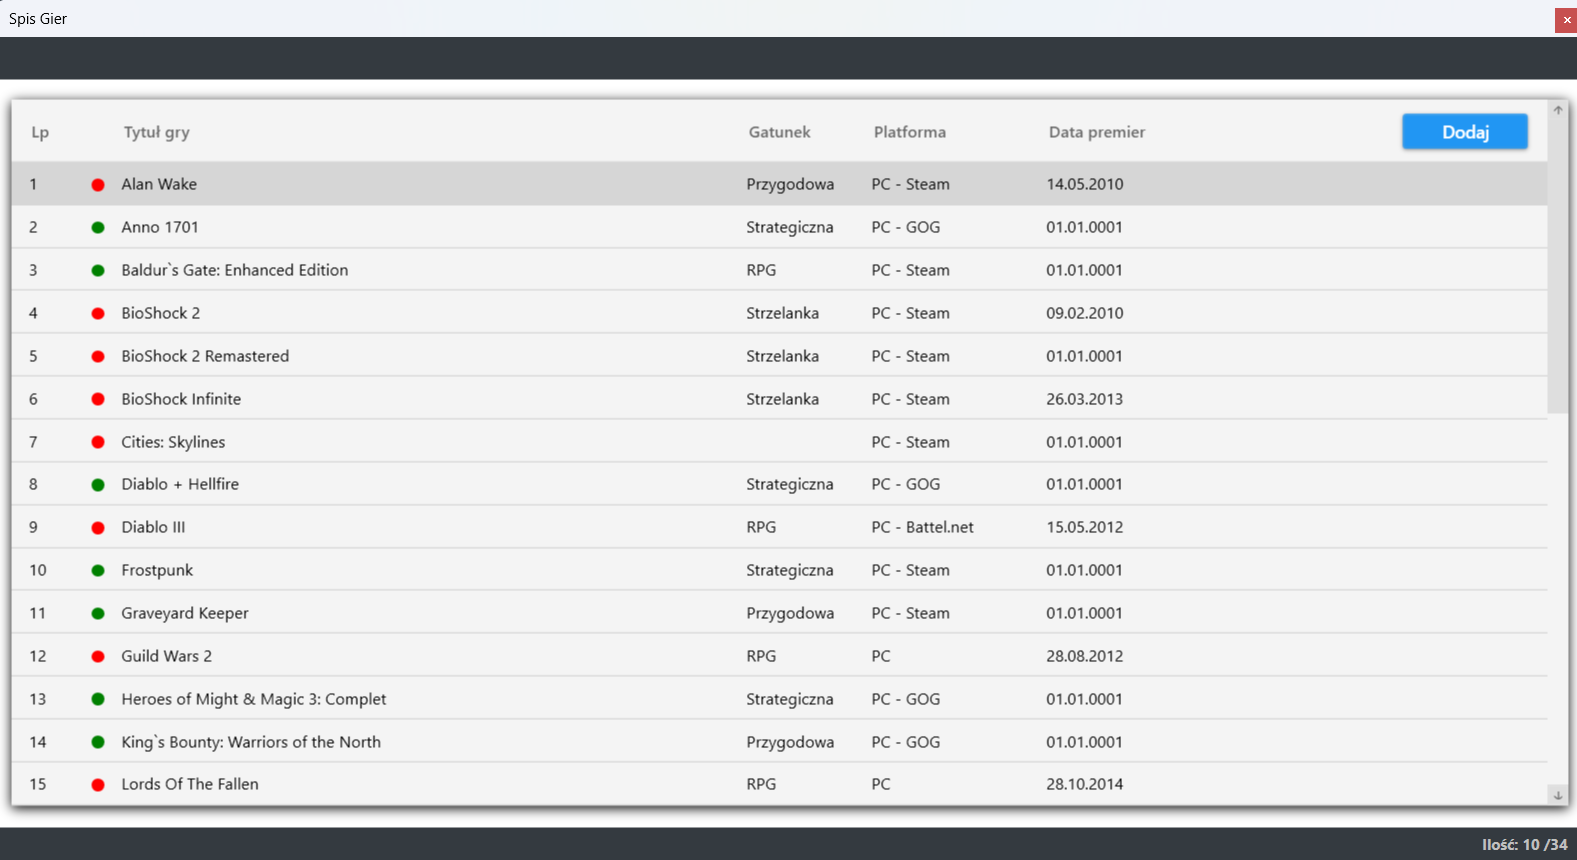Click the Przygodowa genre in the Alan Wake row
This screenshot has width=1577, height=860.
(x=790, y=184)
